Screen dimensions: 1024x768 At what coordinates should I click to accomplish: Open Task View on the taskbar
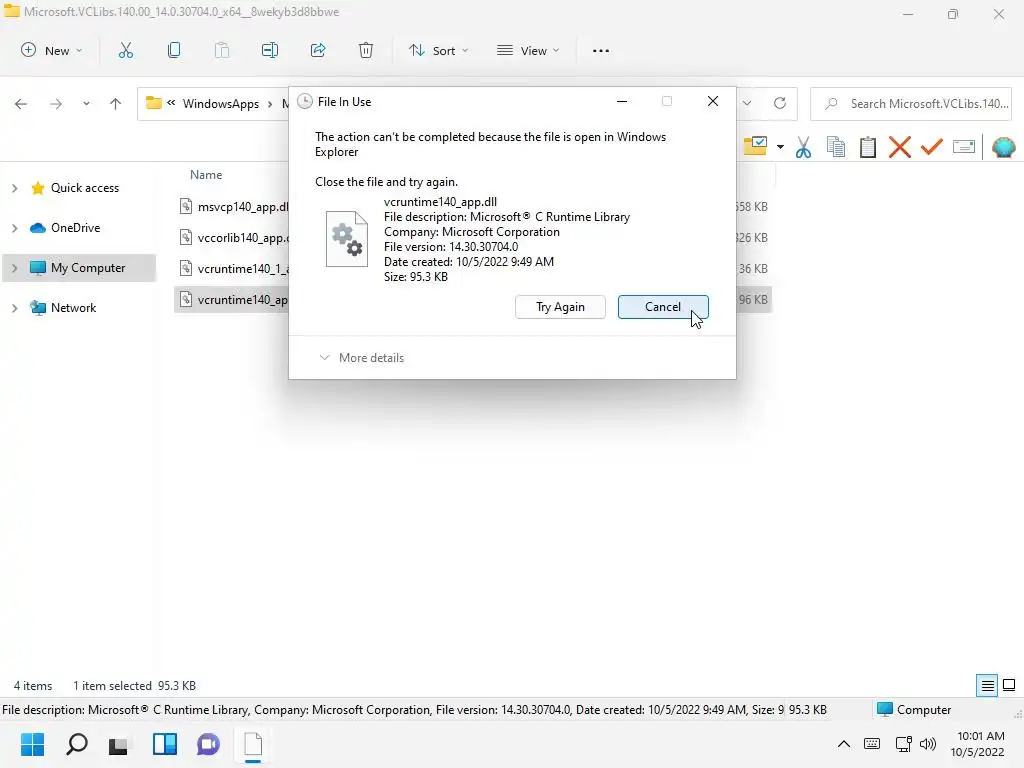(119, 744)
